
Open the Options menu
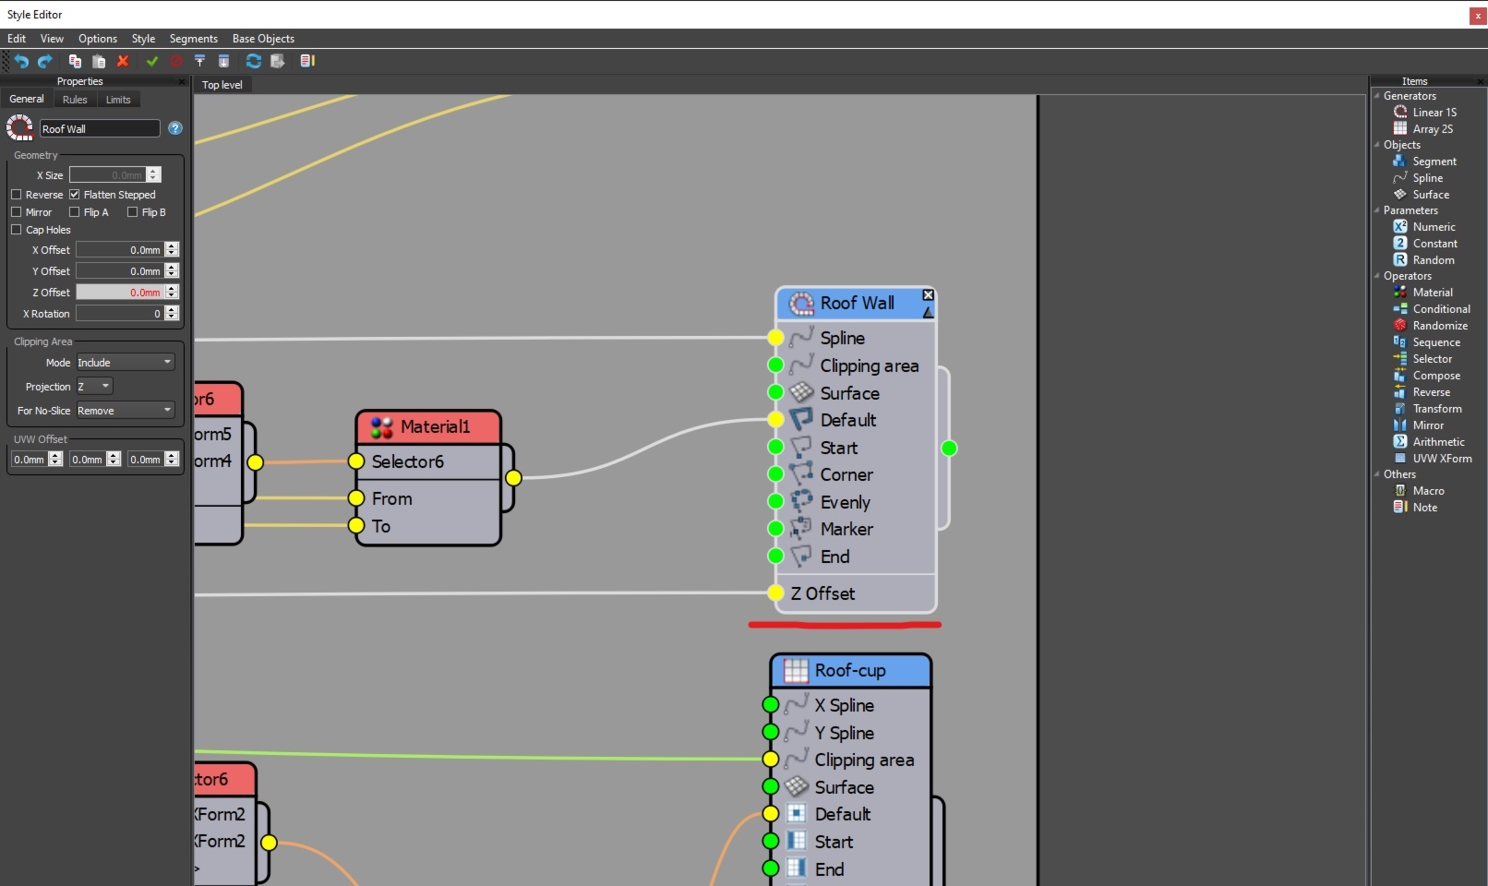pyautogui.click(x=98, y=38)
